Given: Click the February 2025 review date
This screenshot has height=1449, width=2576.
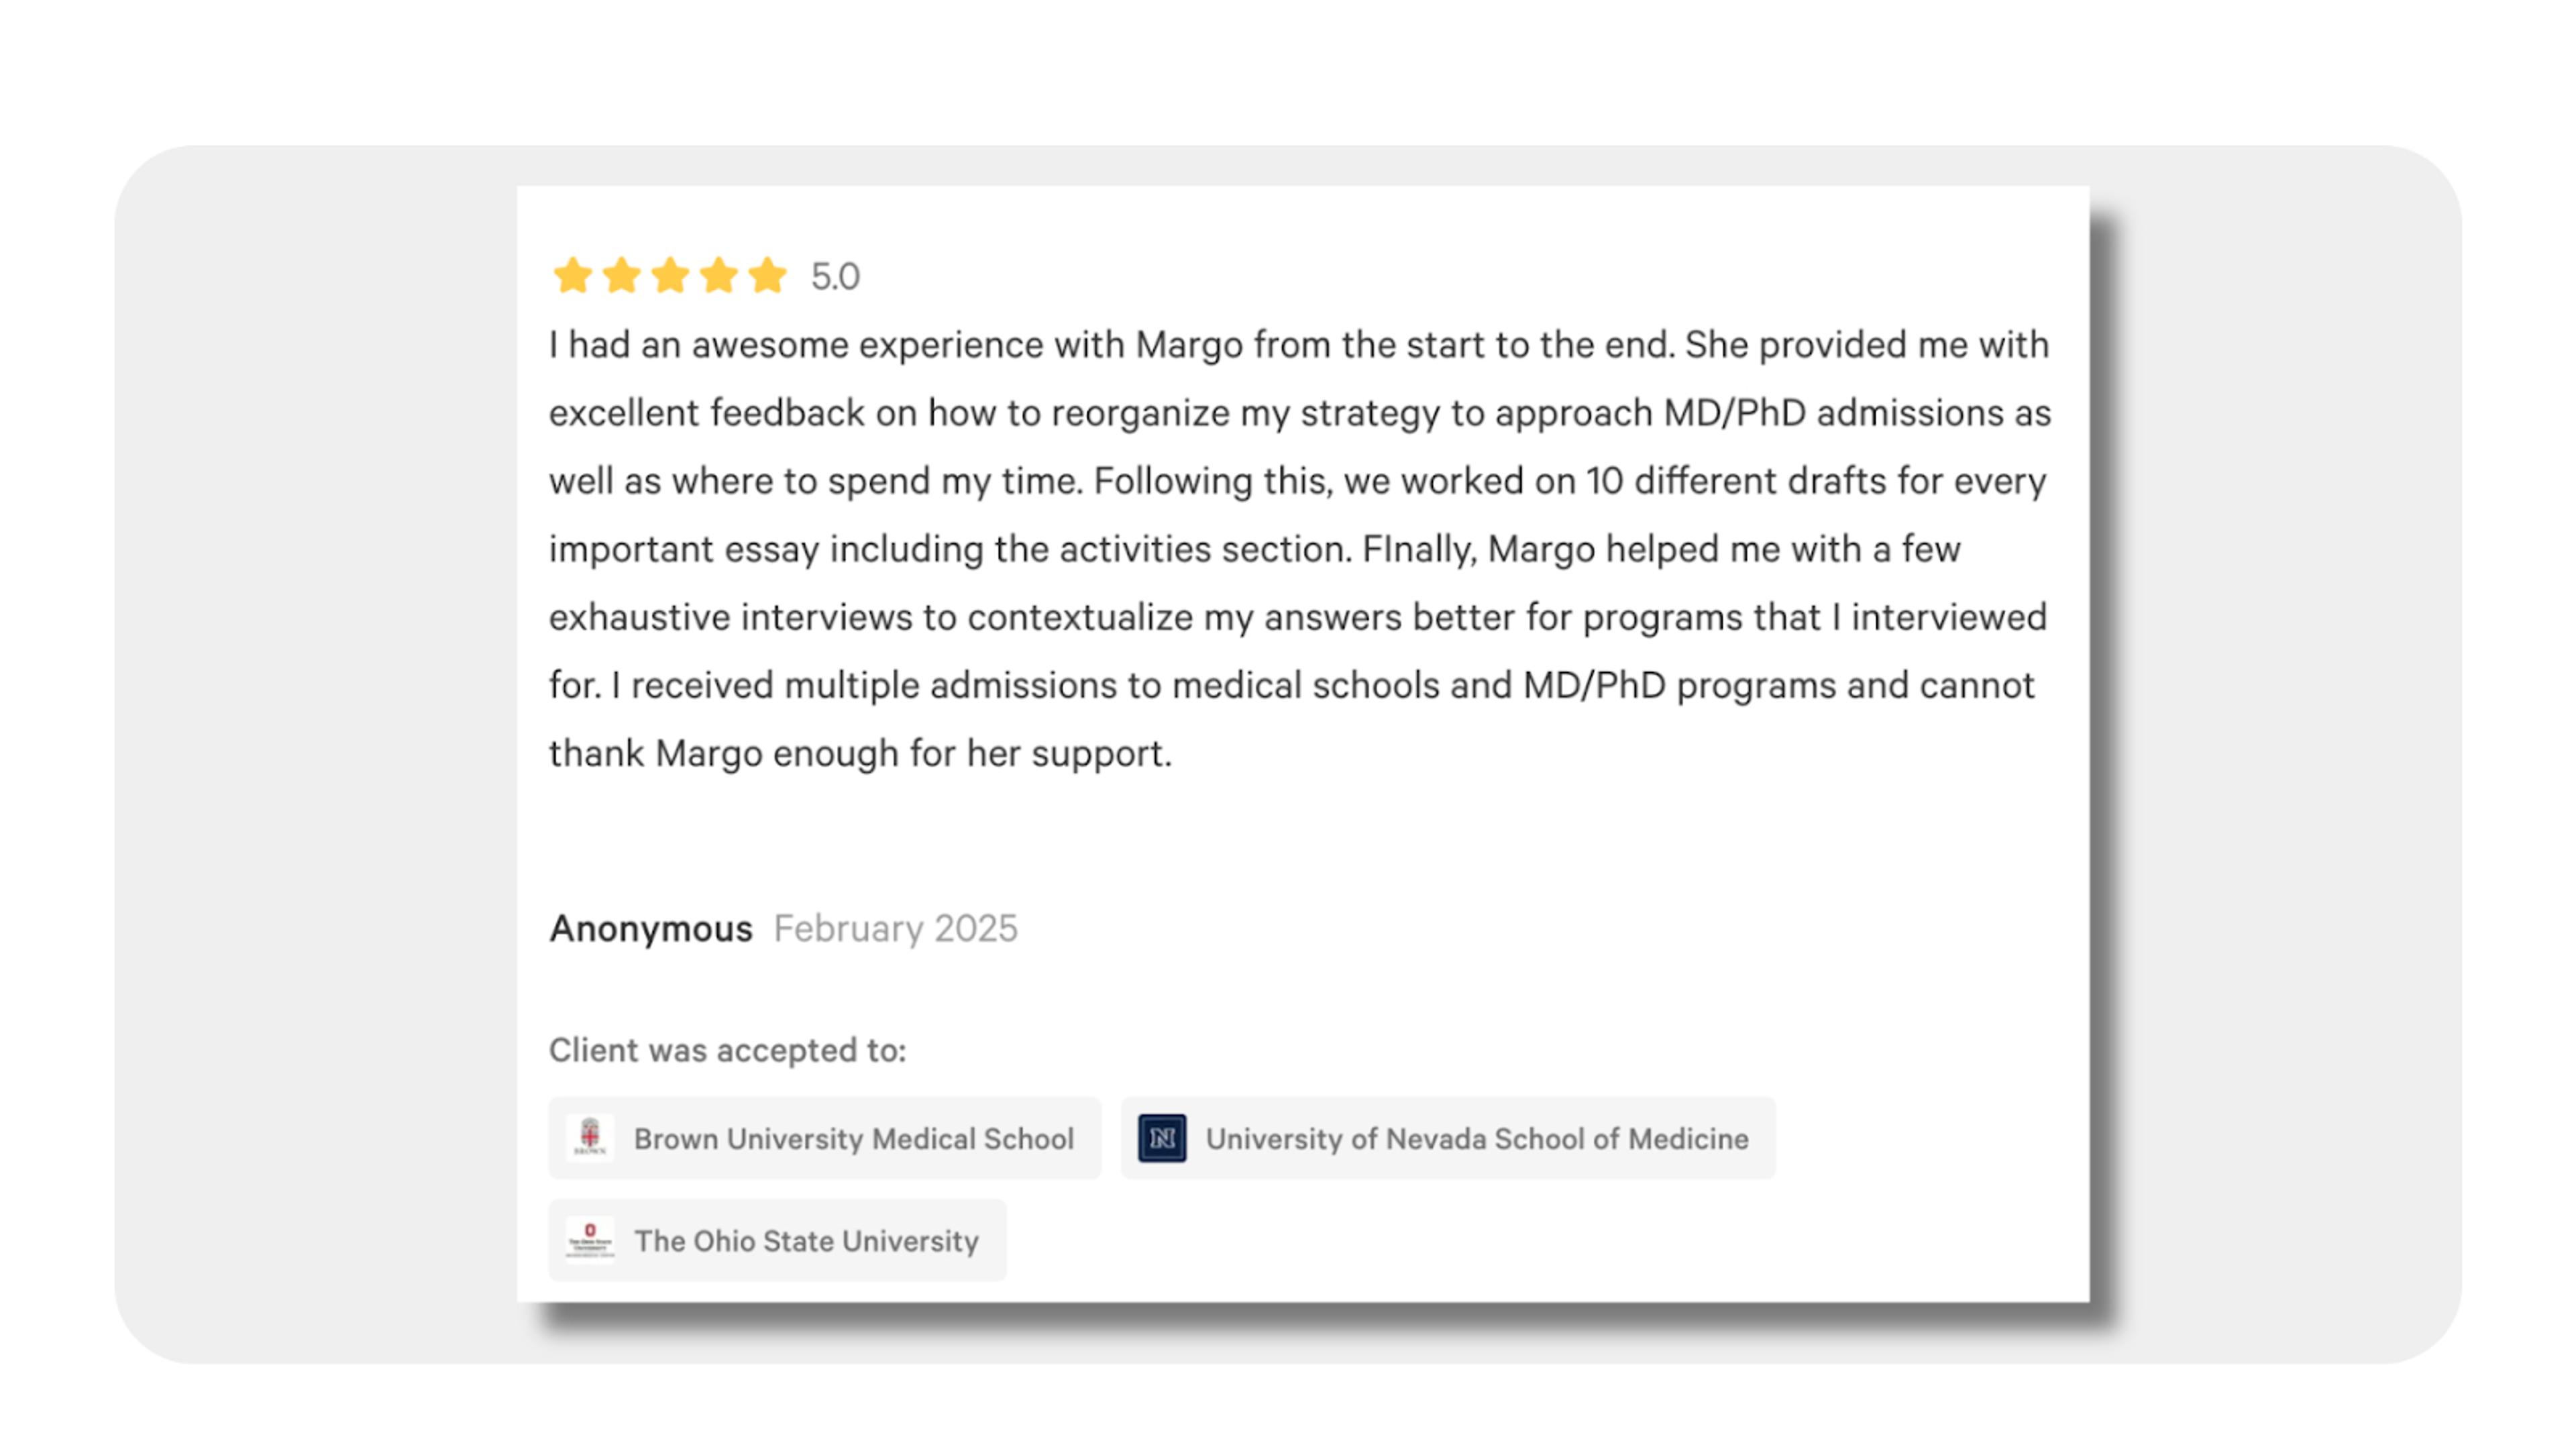Looking at the screenshot, I should tap(896, 929).
